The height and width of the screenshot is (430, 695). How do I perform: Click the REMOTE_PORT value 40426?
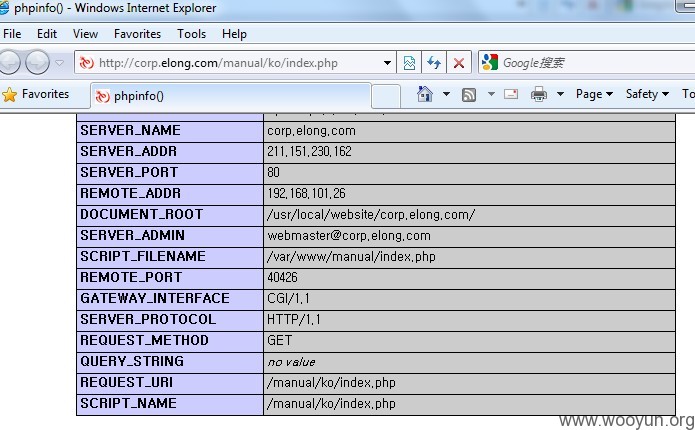coord(282,278)
